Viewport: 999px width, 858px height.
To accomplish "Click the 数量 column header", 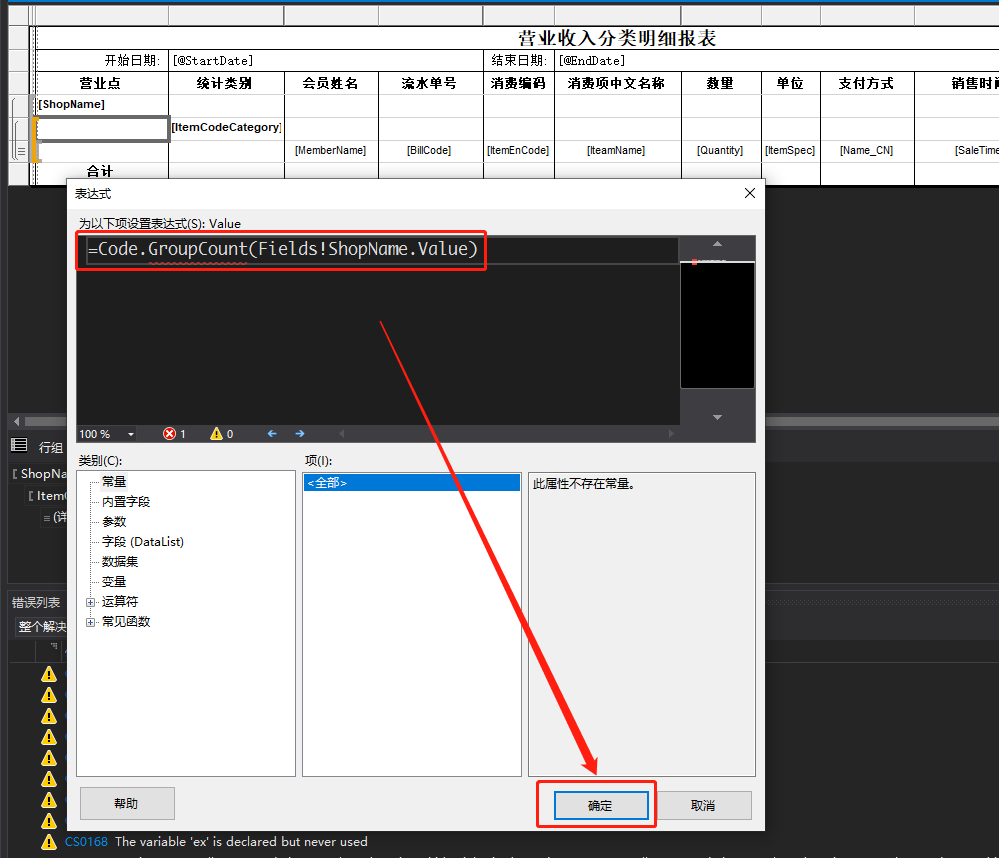I will click(720, 83).
